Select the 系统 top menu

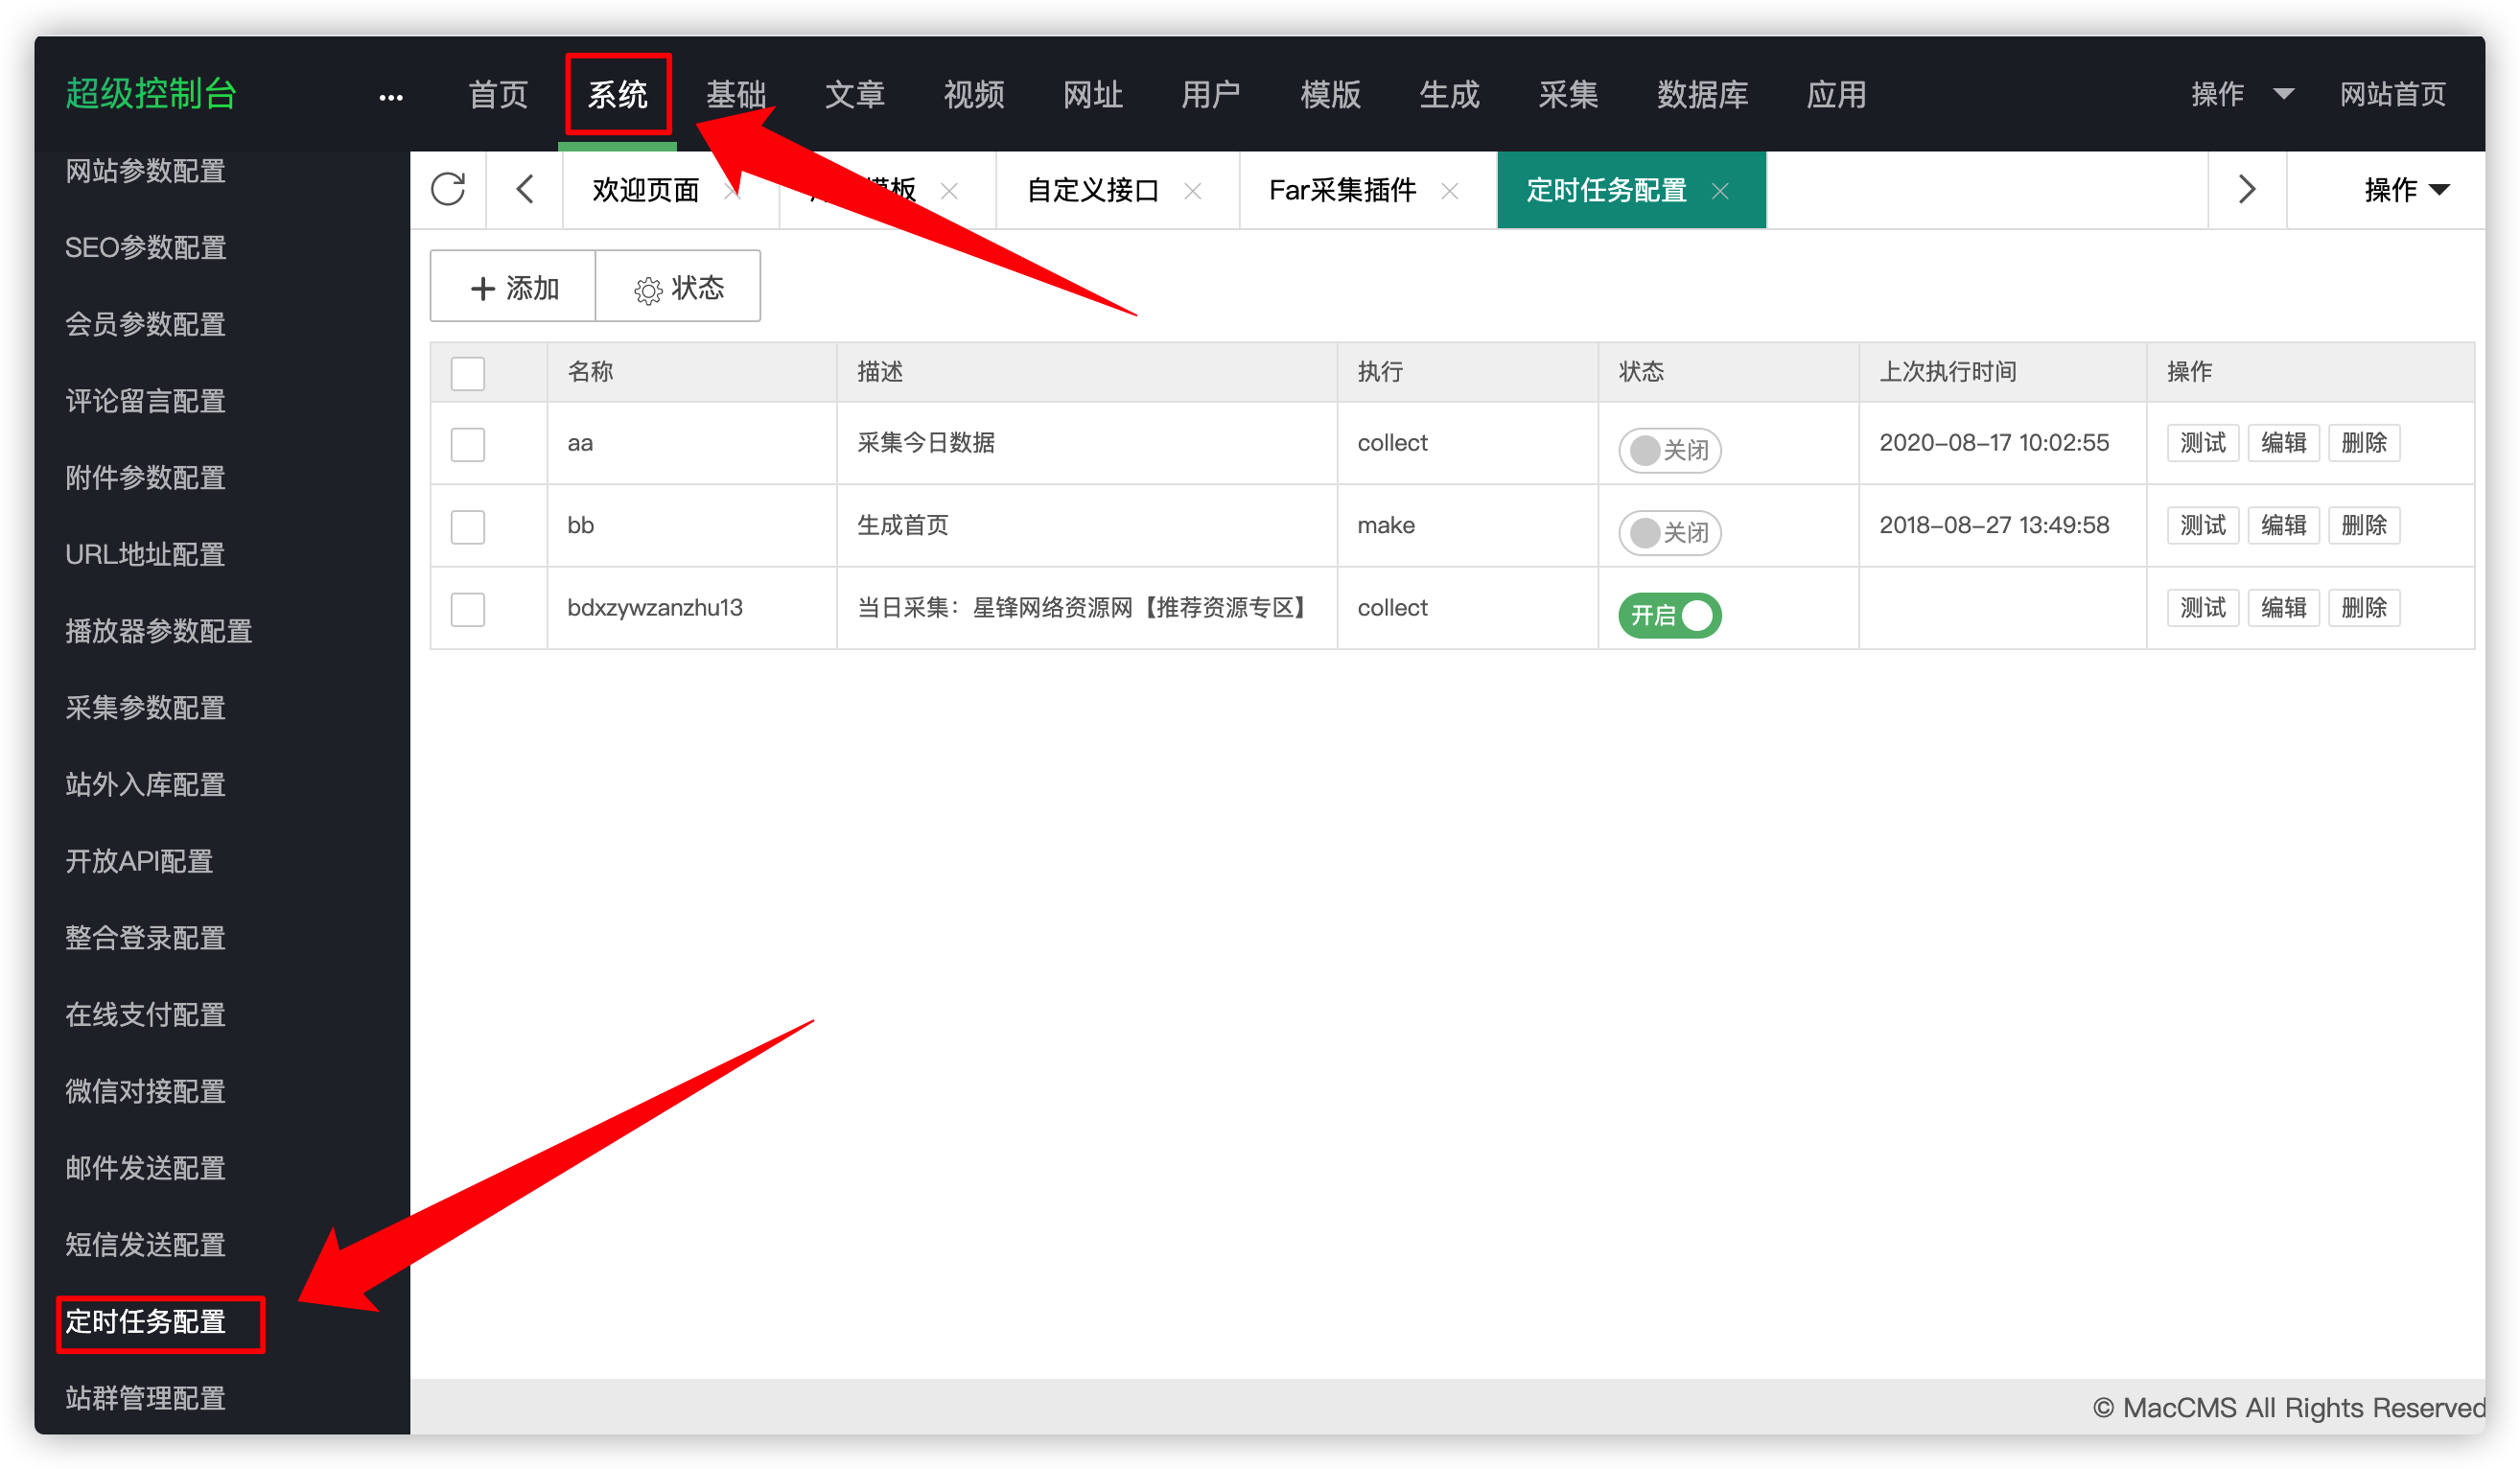click(x=617, y=95)
